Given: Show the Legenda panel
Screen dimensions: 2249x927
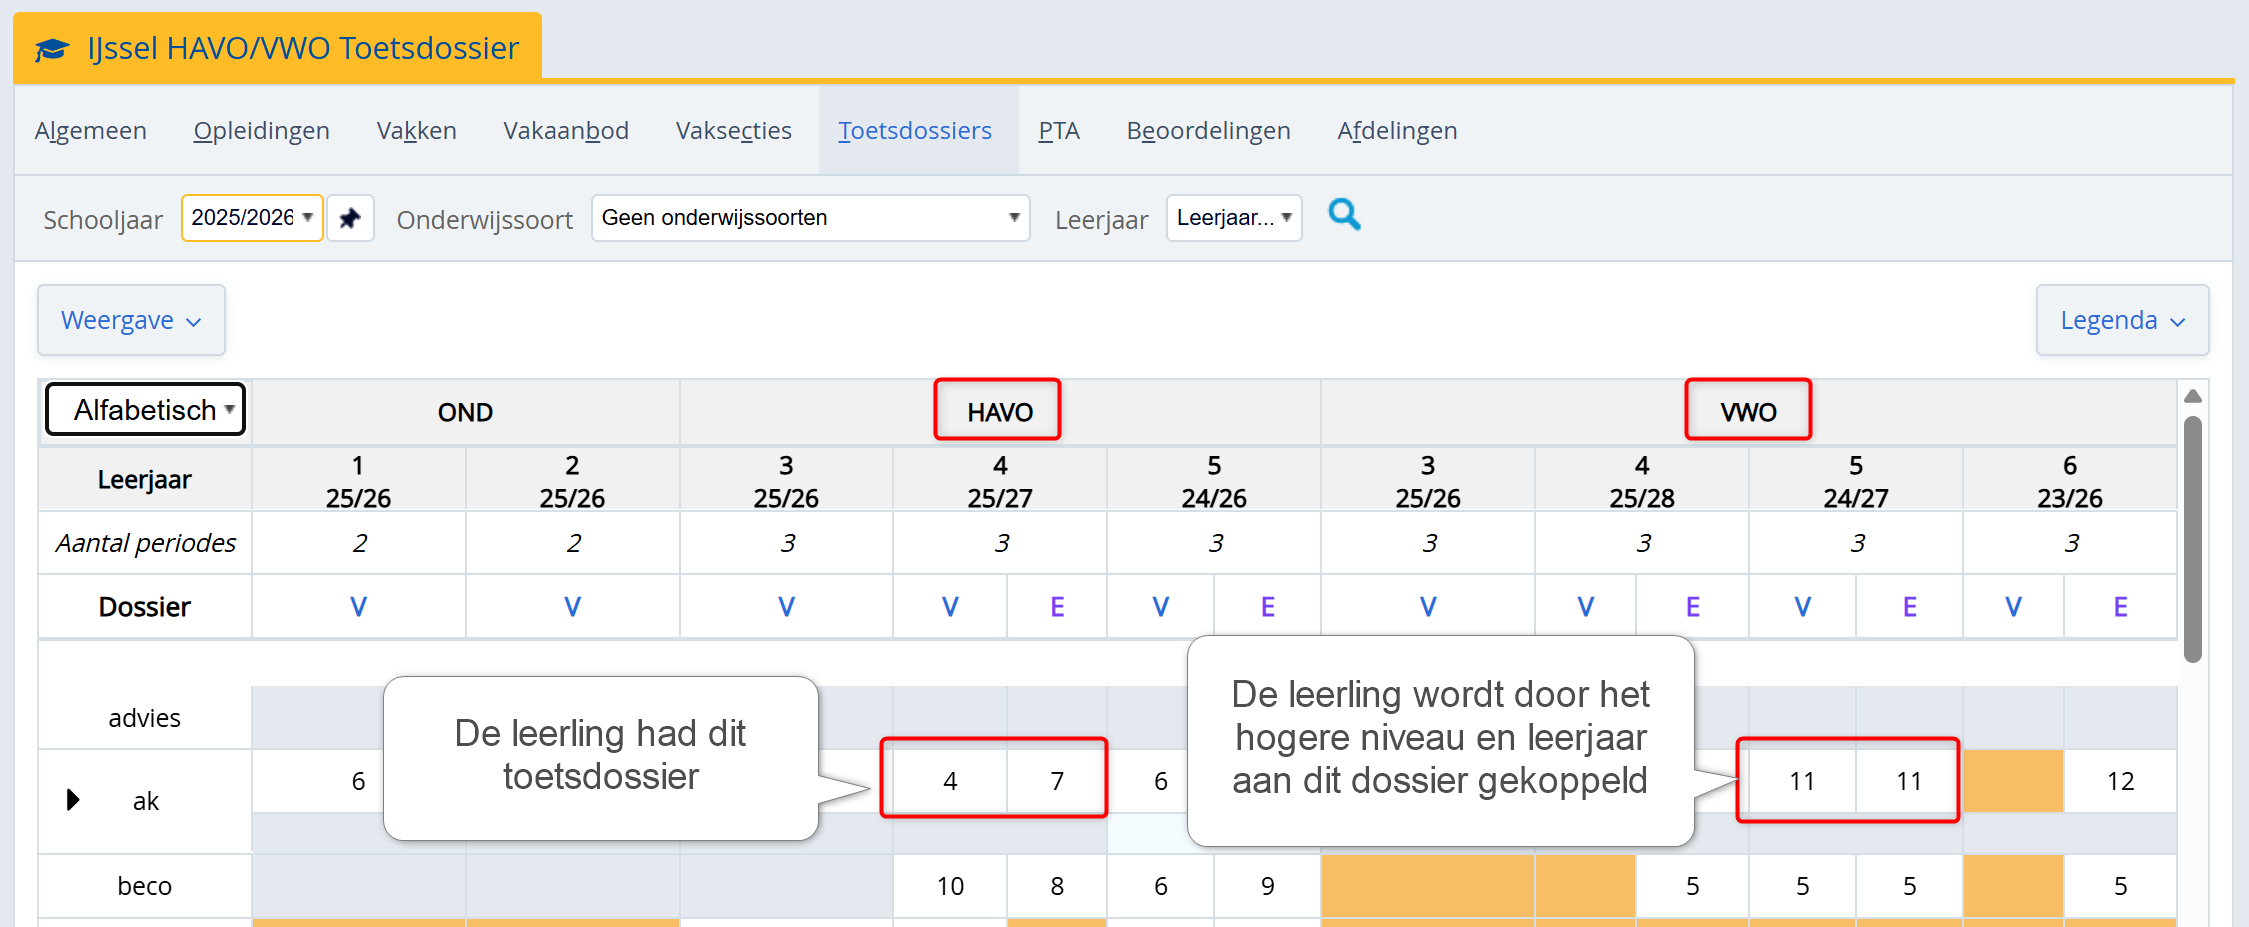Looking at the screenshot, I should click(x=2122, y=320).
